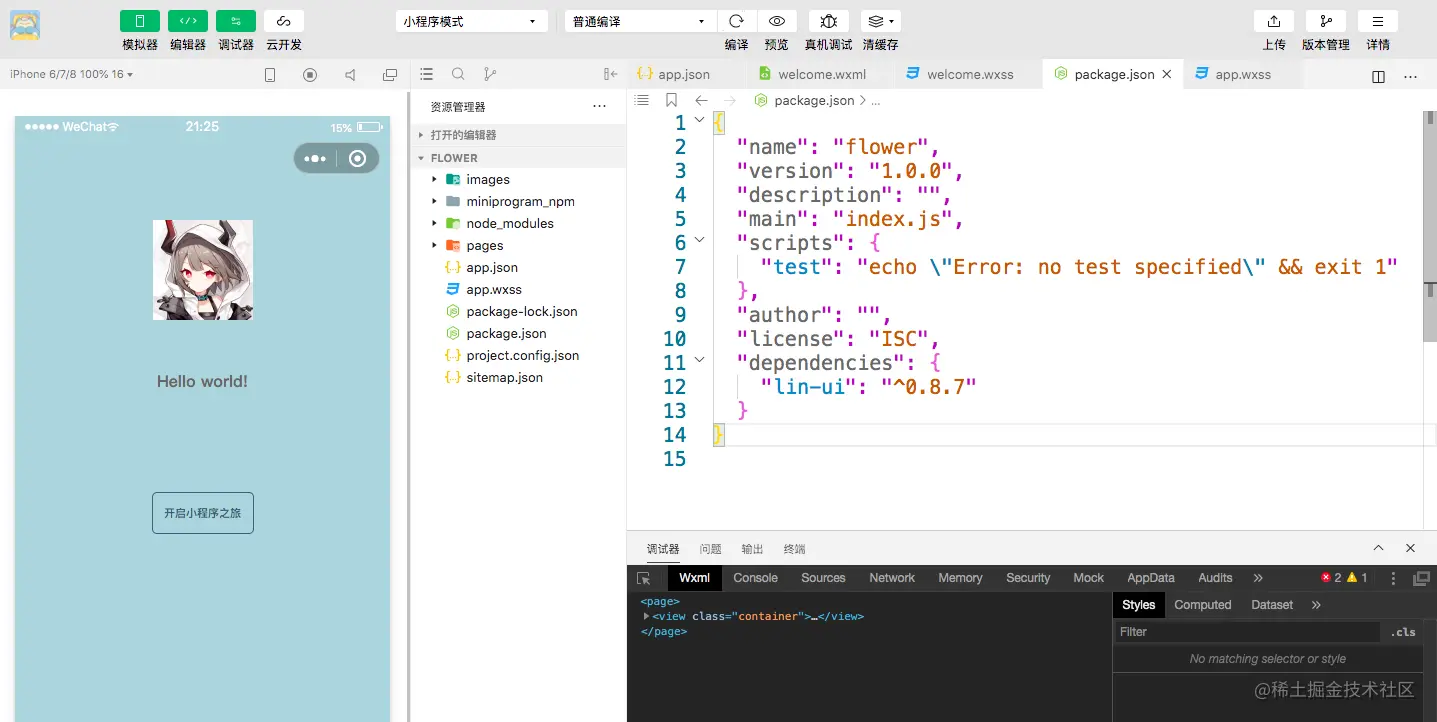Switch to the app.json editor tab
Screen dimensions: 1437x722
684,74
